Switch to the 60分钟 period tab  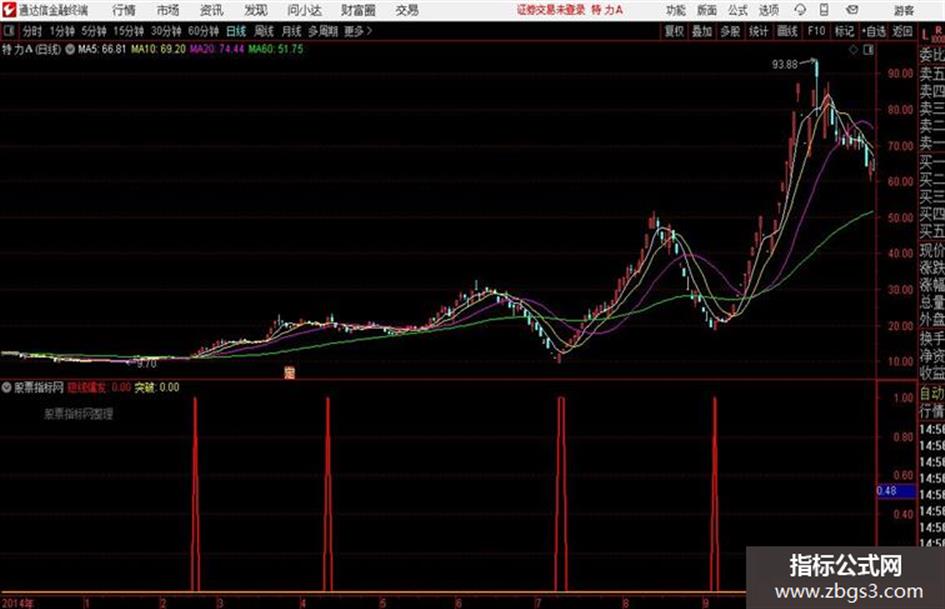[204, 31]
